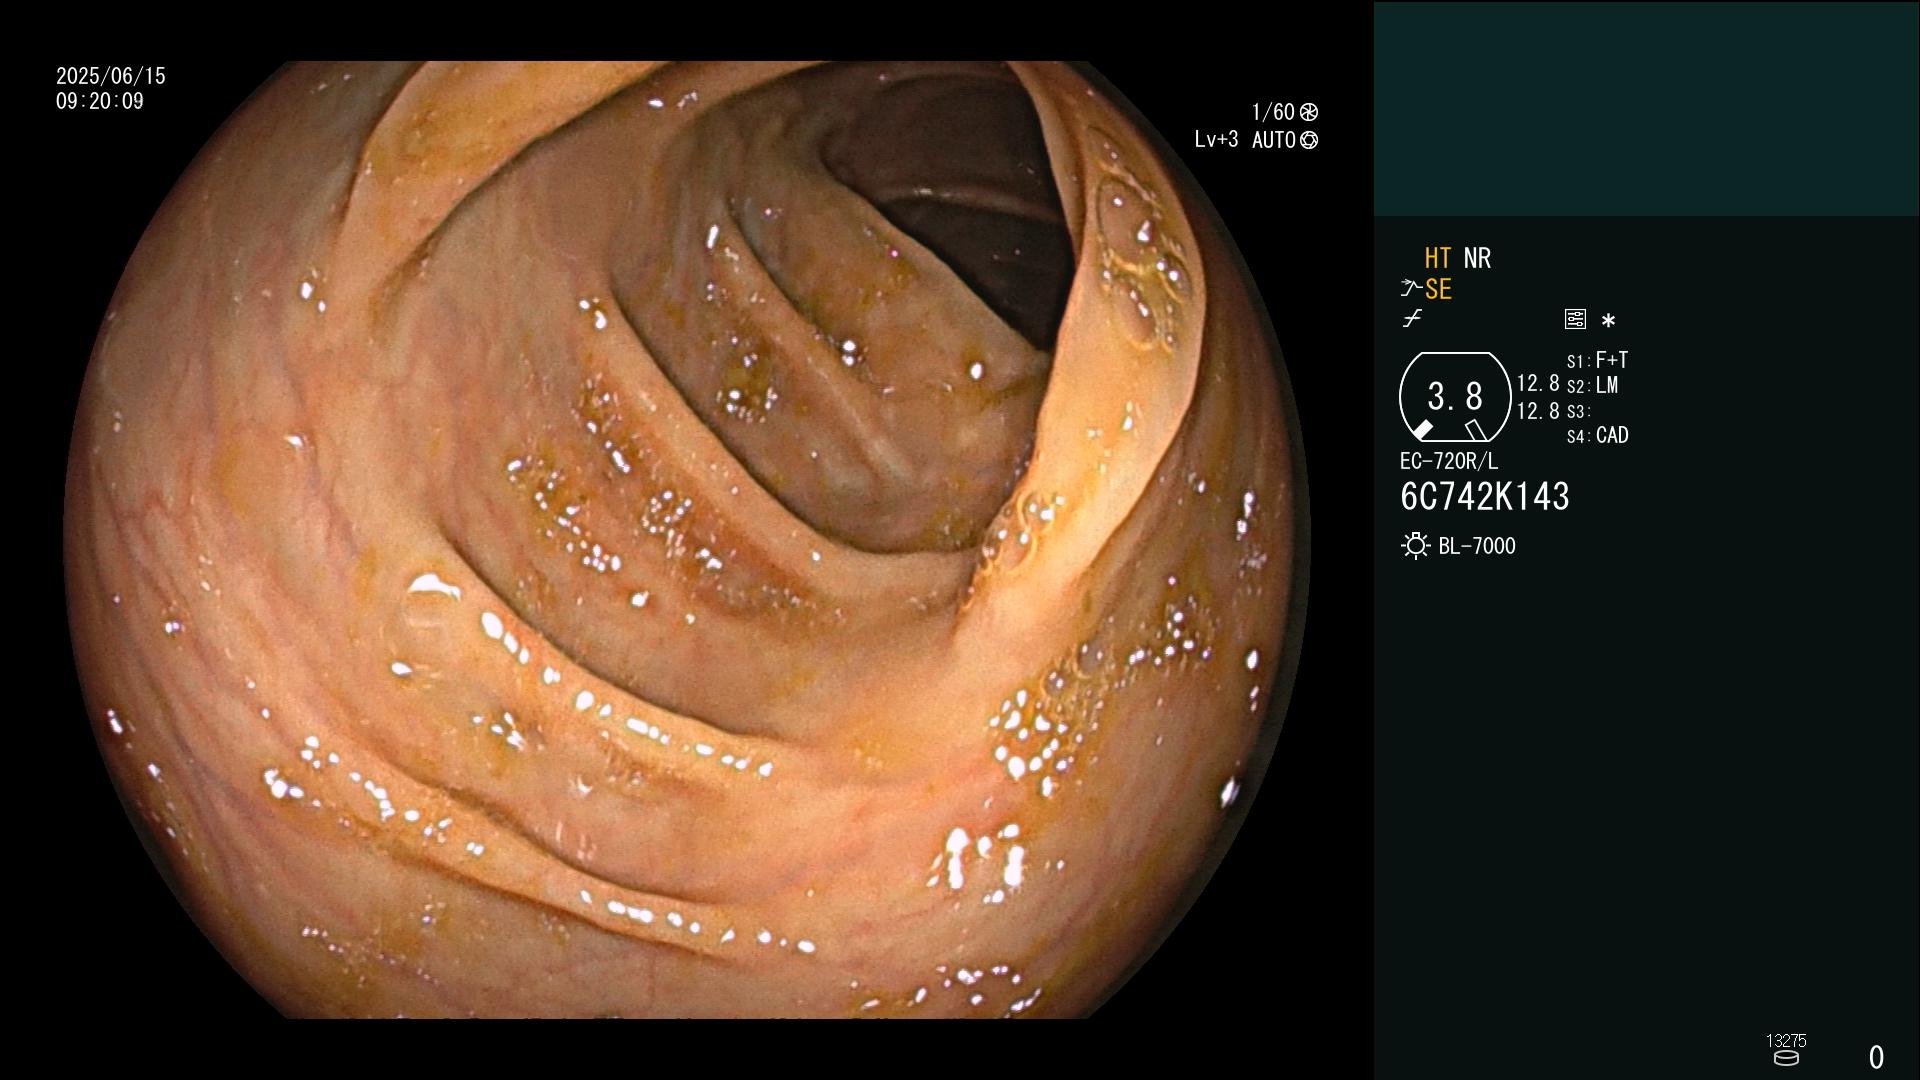Click the lower 12.8 diameter value
Viewport: 1920px width, 1080px height.
point(1538,411)
